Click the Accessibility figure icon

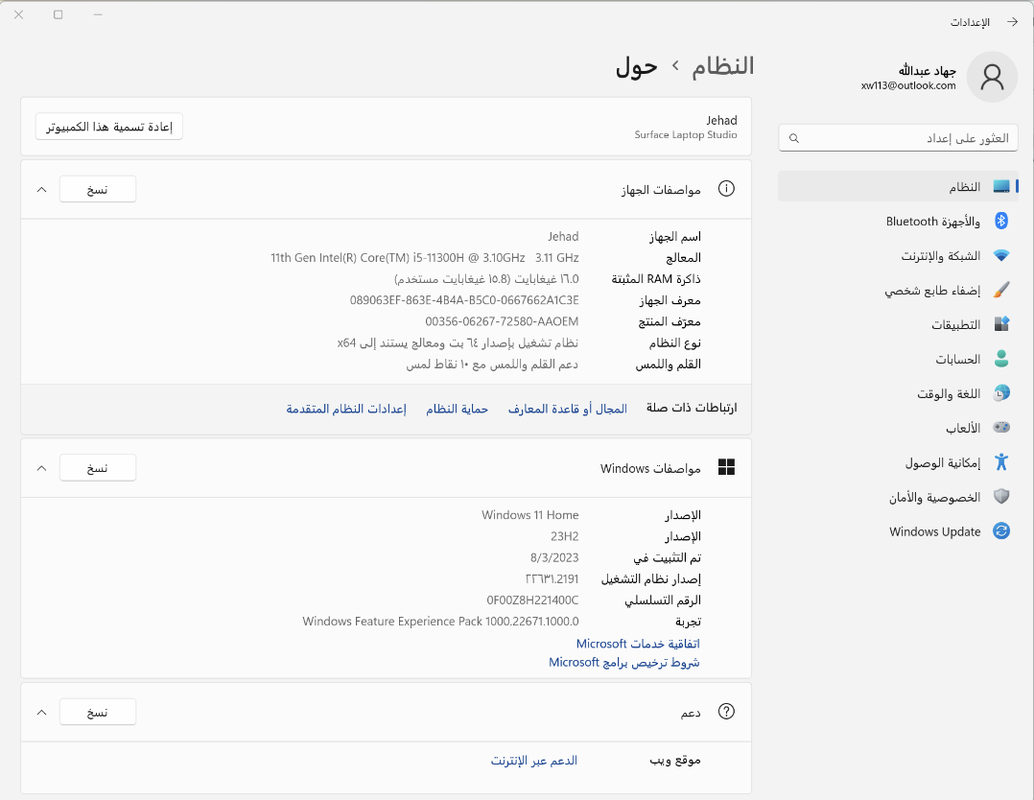(x=1001, y=462)
